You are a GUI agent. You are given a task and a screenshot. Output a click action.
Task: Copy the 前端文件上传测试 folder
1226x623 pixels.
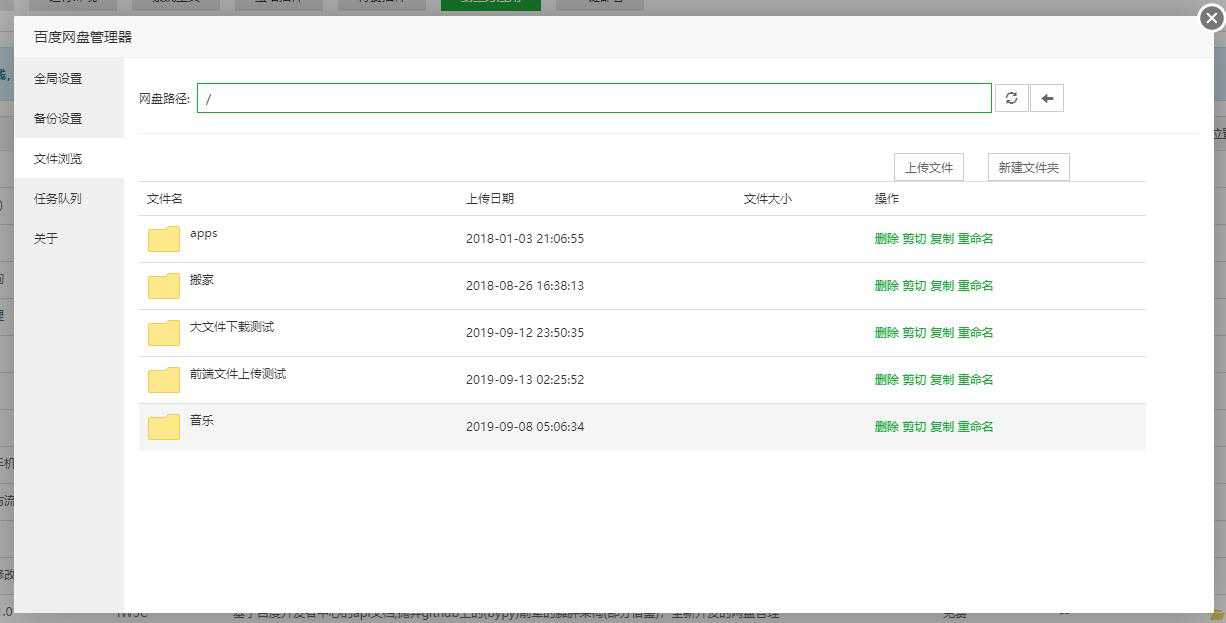(x=942, y=380)
